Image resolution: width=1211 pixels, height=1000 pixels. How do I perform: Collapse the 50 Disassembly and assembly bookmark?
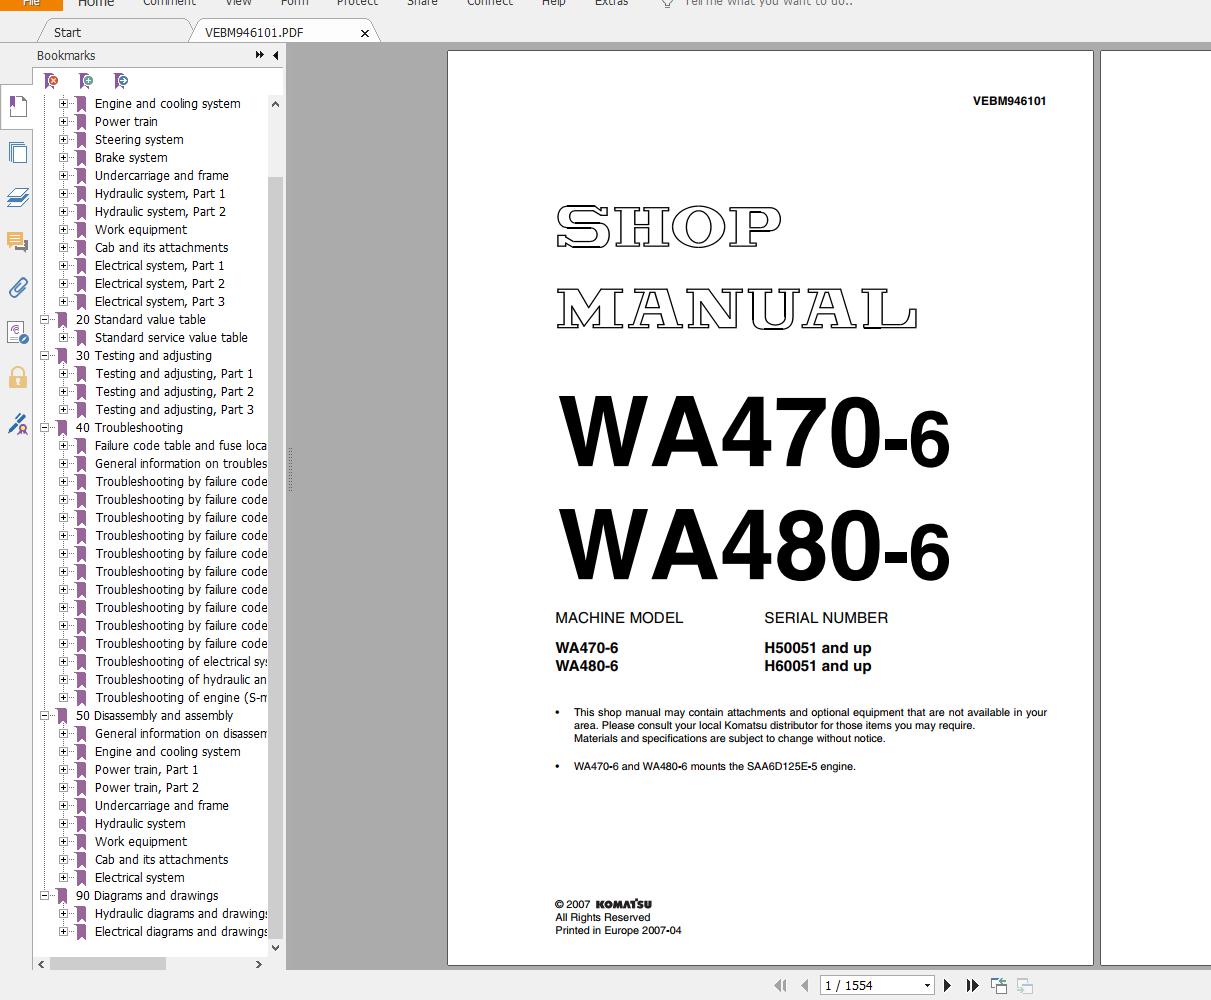(44, 715)
